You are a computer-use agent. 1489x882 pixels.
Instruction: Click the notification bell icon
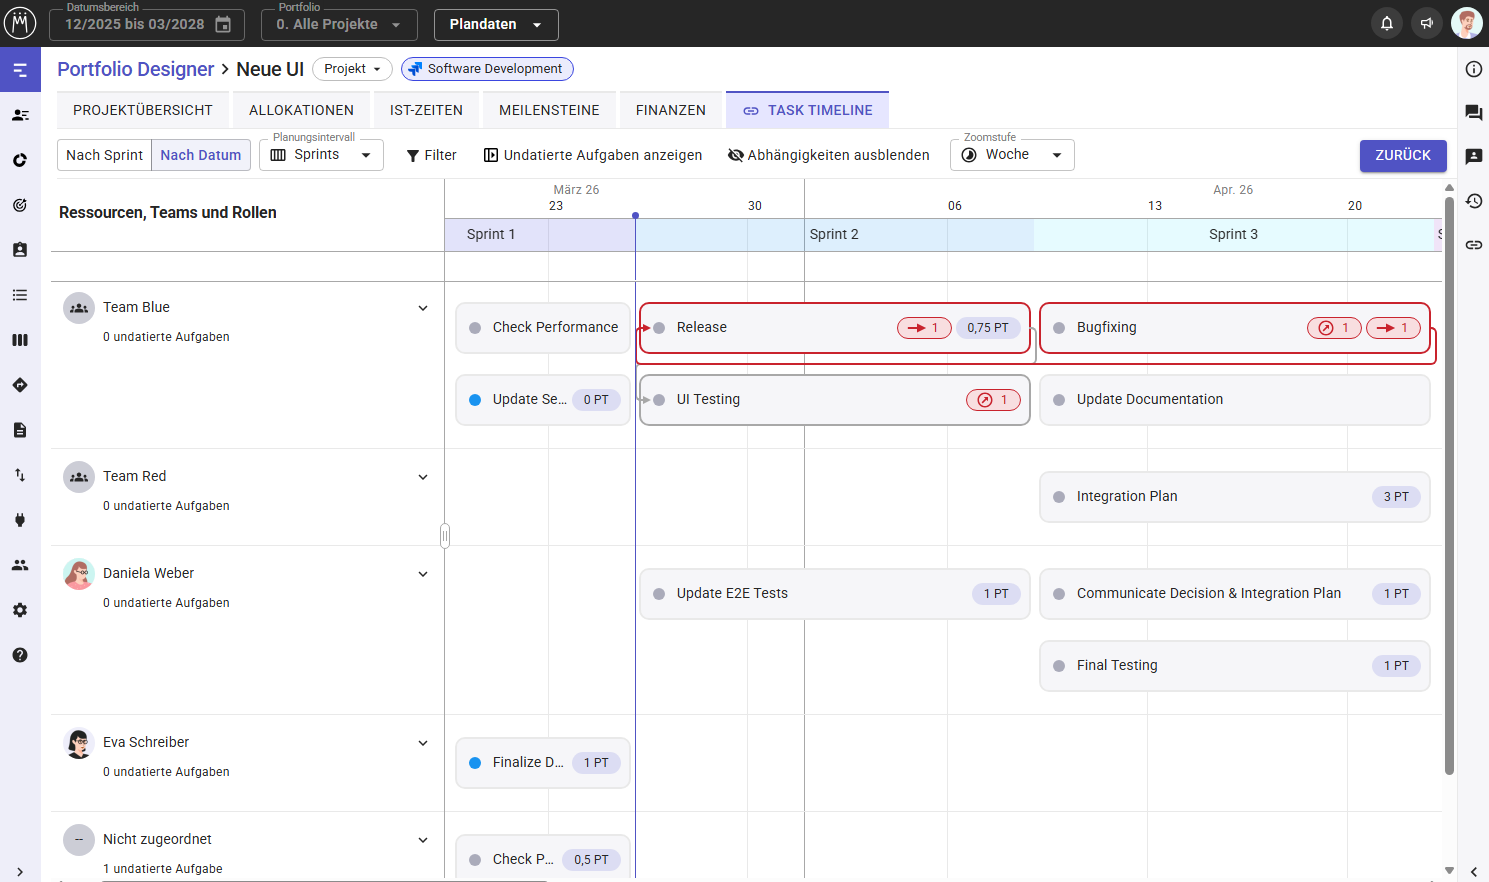(1386, 24)
